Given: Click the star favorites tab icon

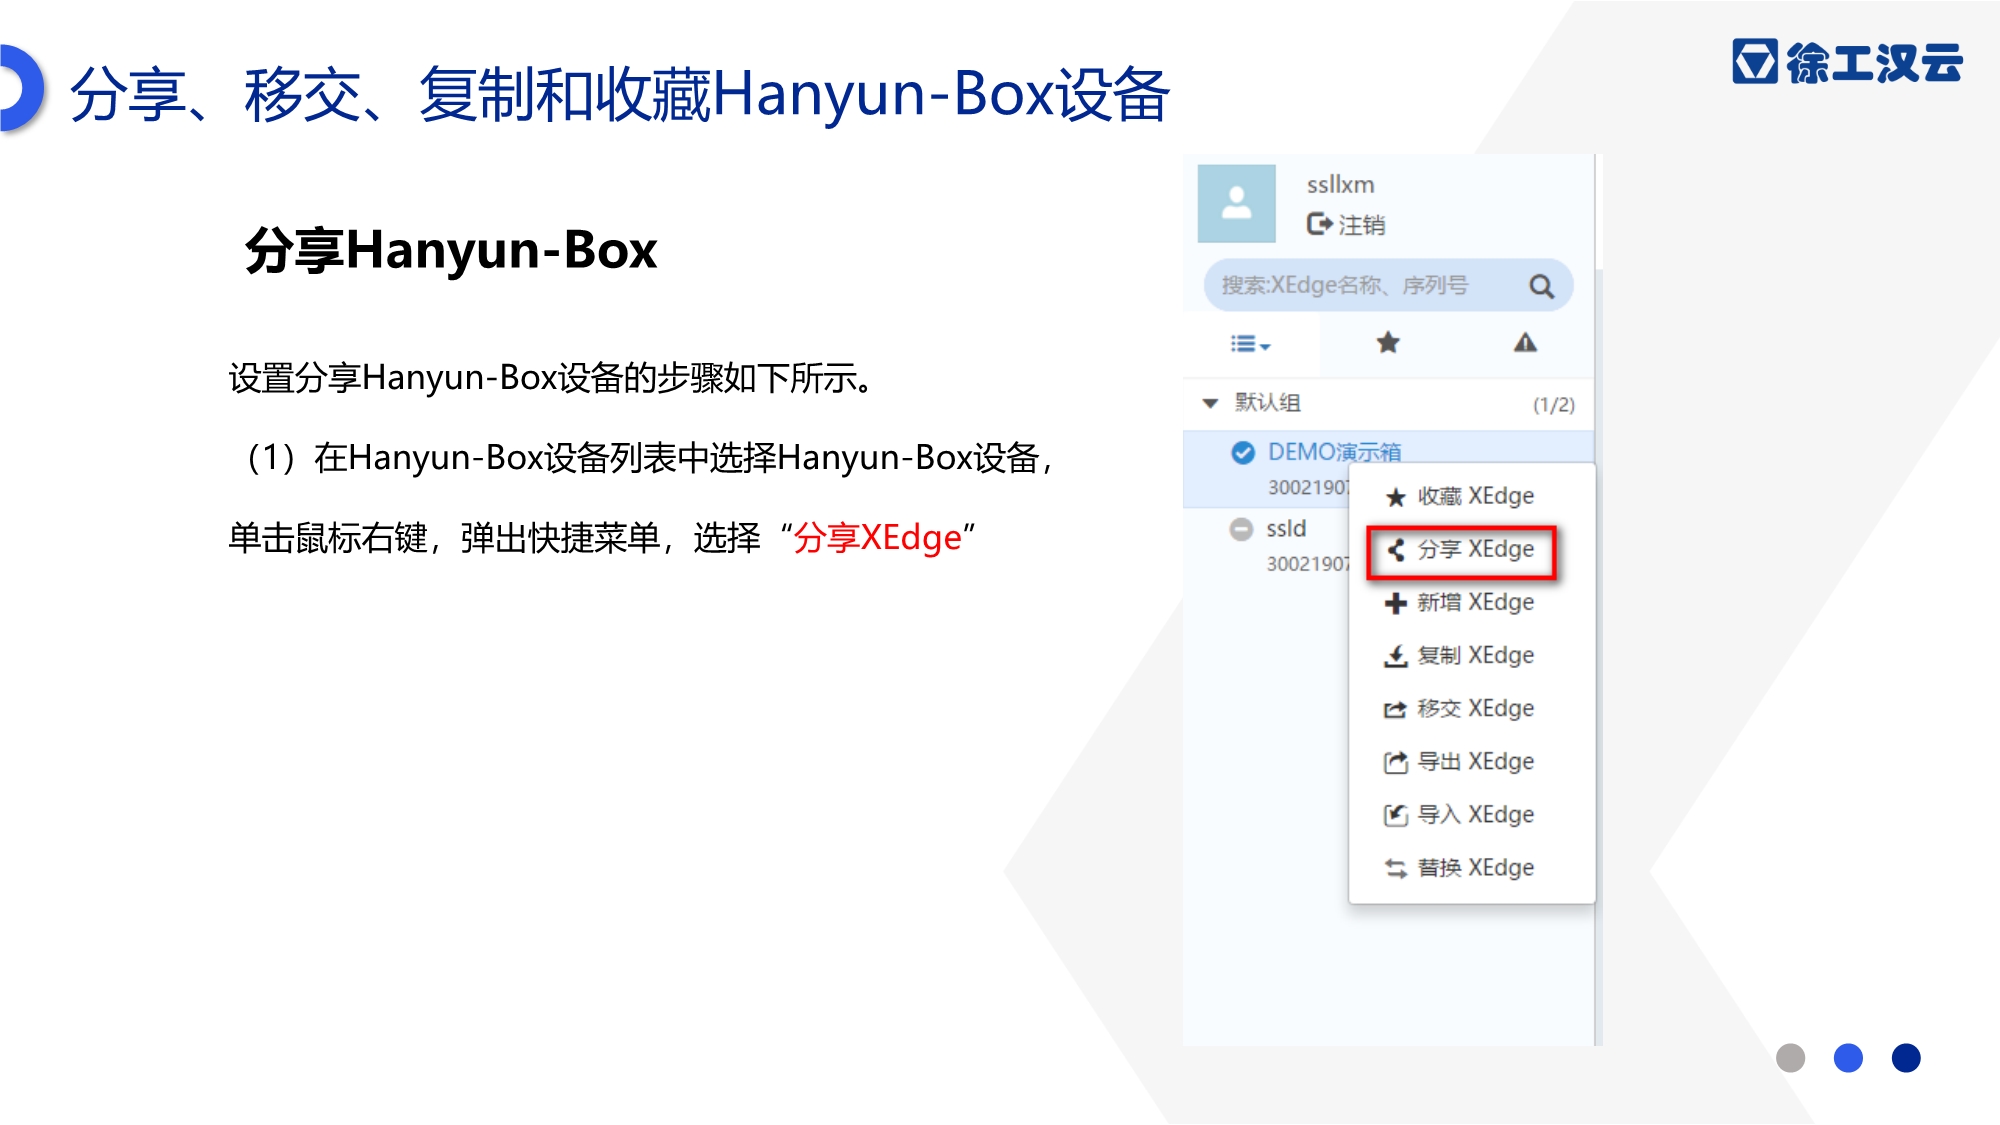Looking at the screenshot, I should click(1387, 343).
